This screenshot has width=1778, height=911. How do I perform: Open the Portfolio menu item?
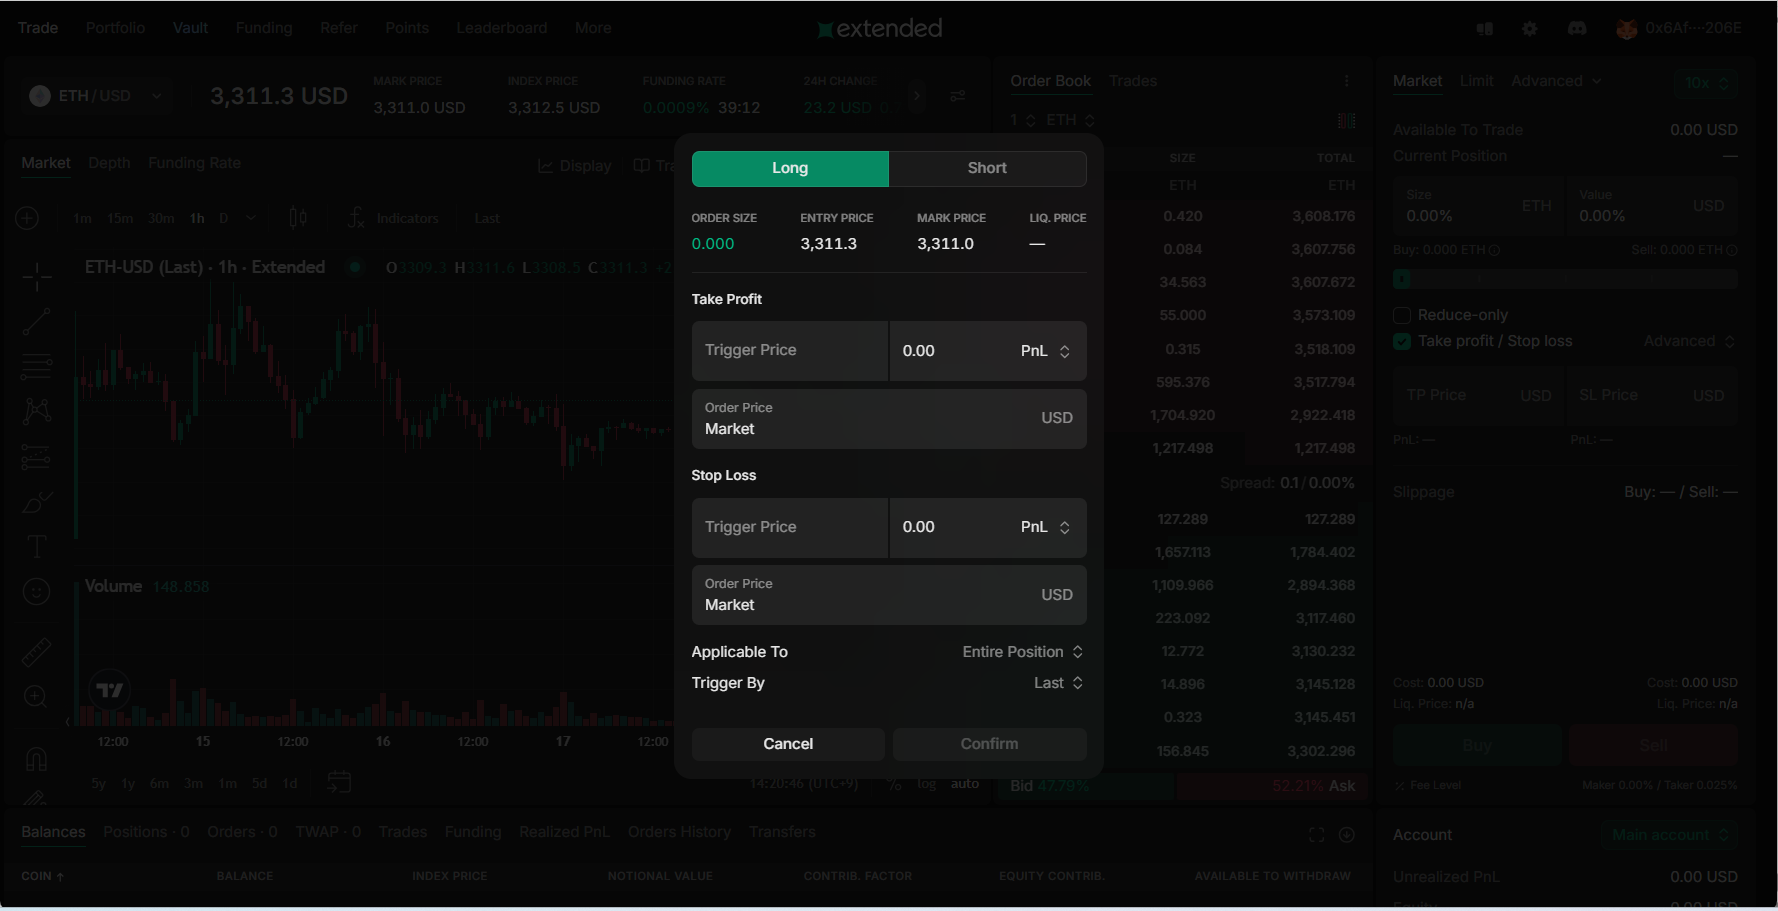click(x=115, y=28)
